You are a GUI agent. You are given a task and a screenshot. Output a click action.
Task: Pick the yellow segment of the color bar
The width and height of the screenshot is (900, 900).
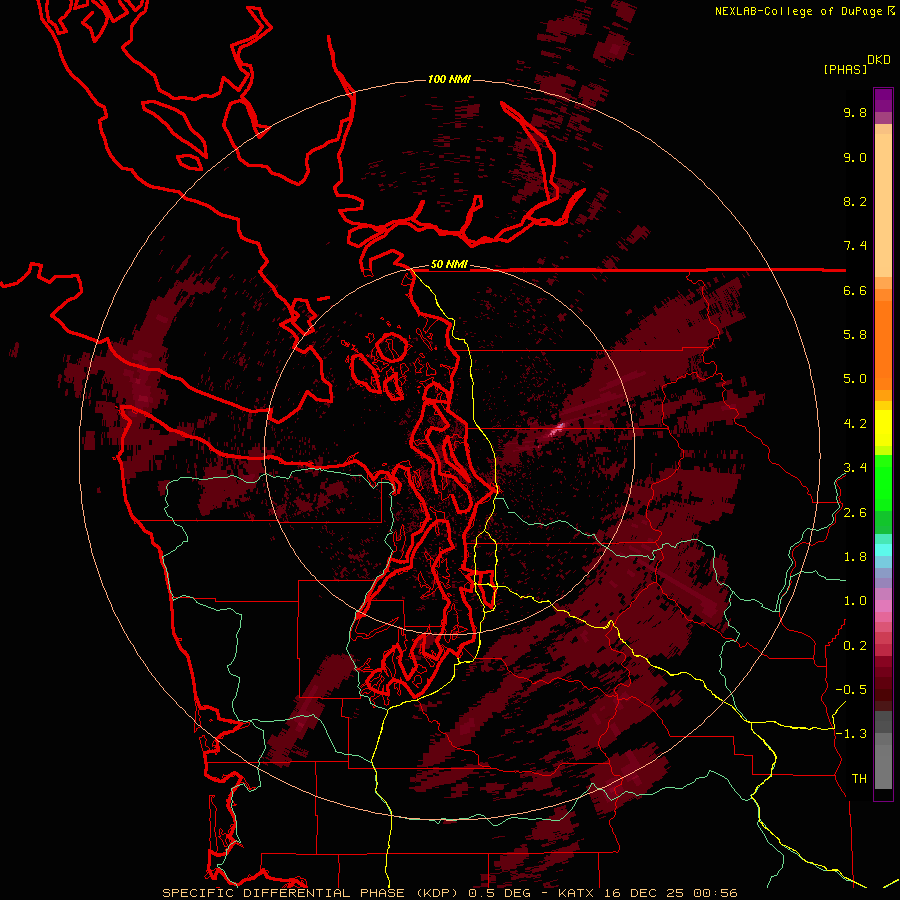tap(883, 428)
